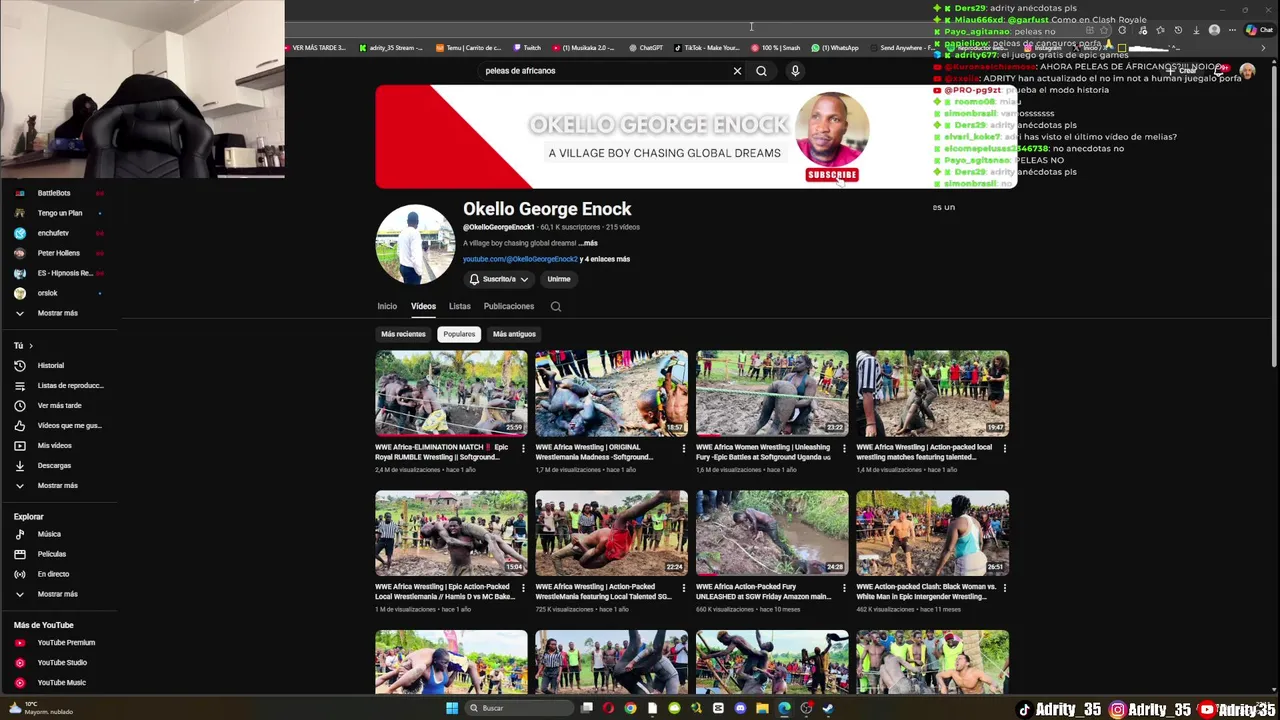This screenshot has width=1280, height=720.
Task: Open Peter Hollens subscription channel
Action: click(58, 253)
